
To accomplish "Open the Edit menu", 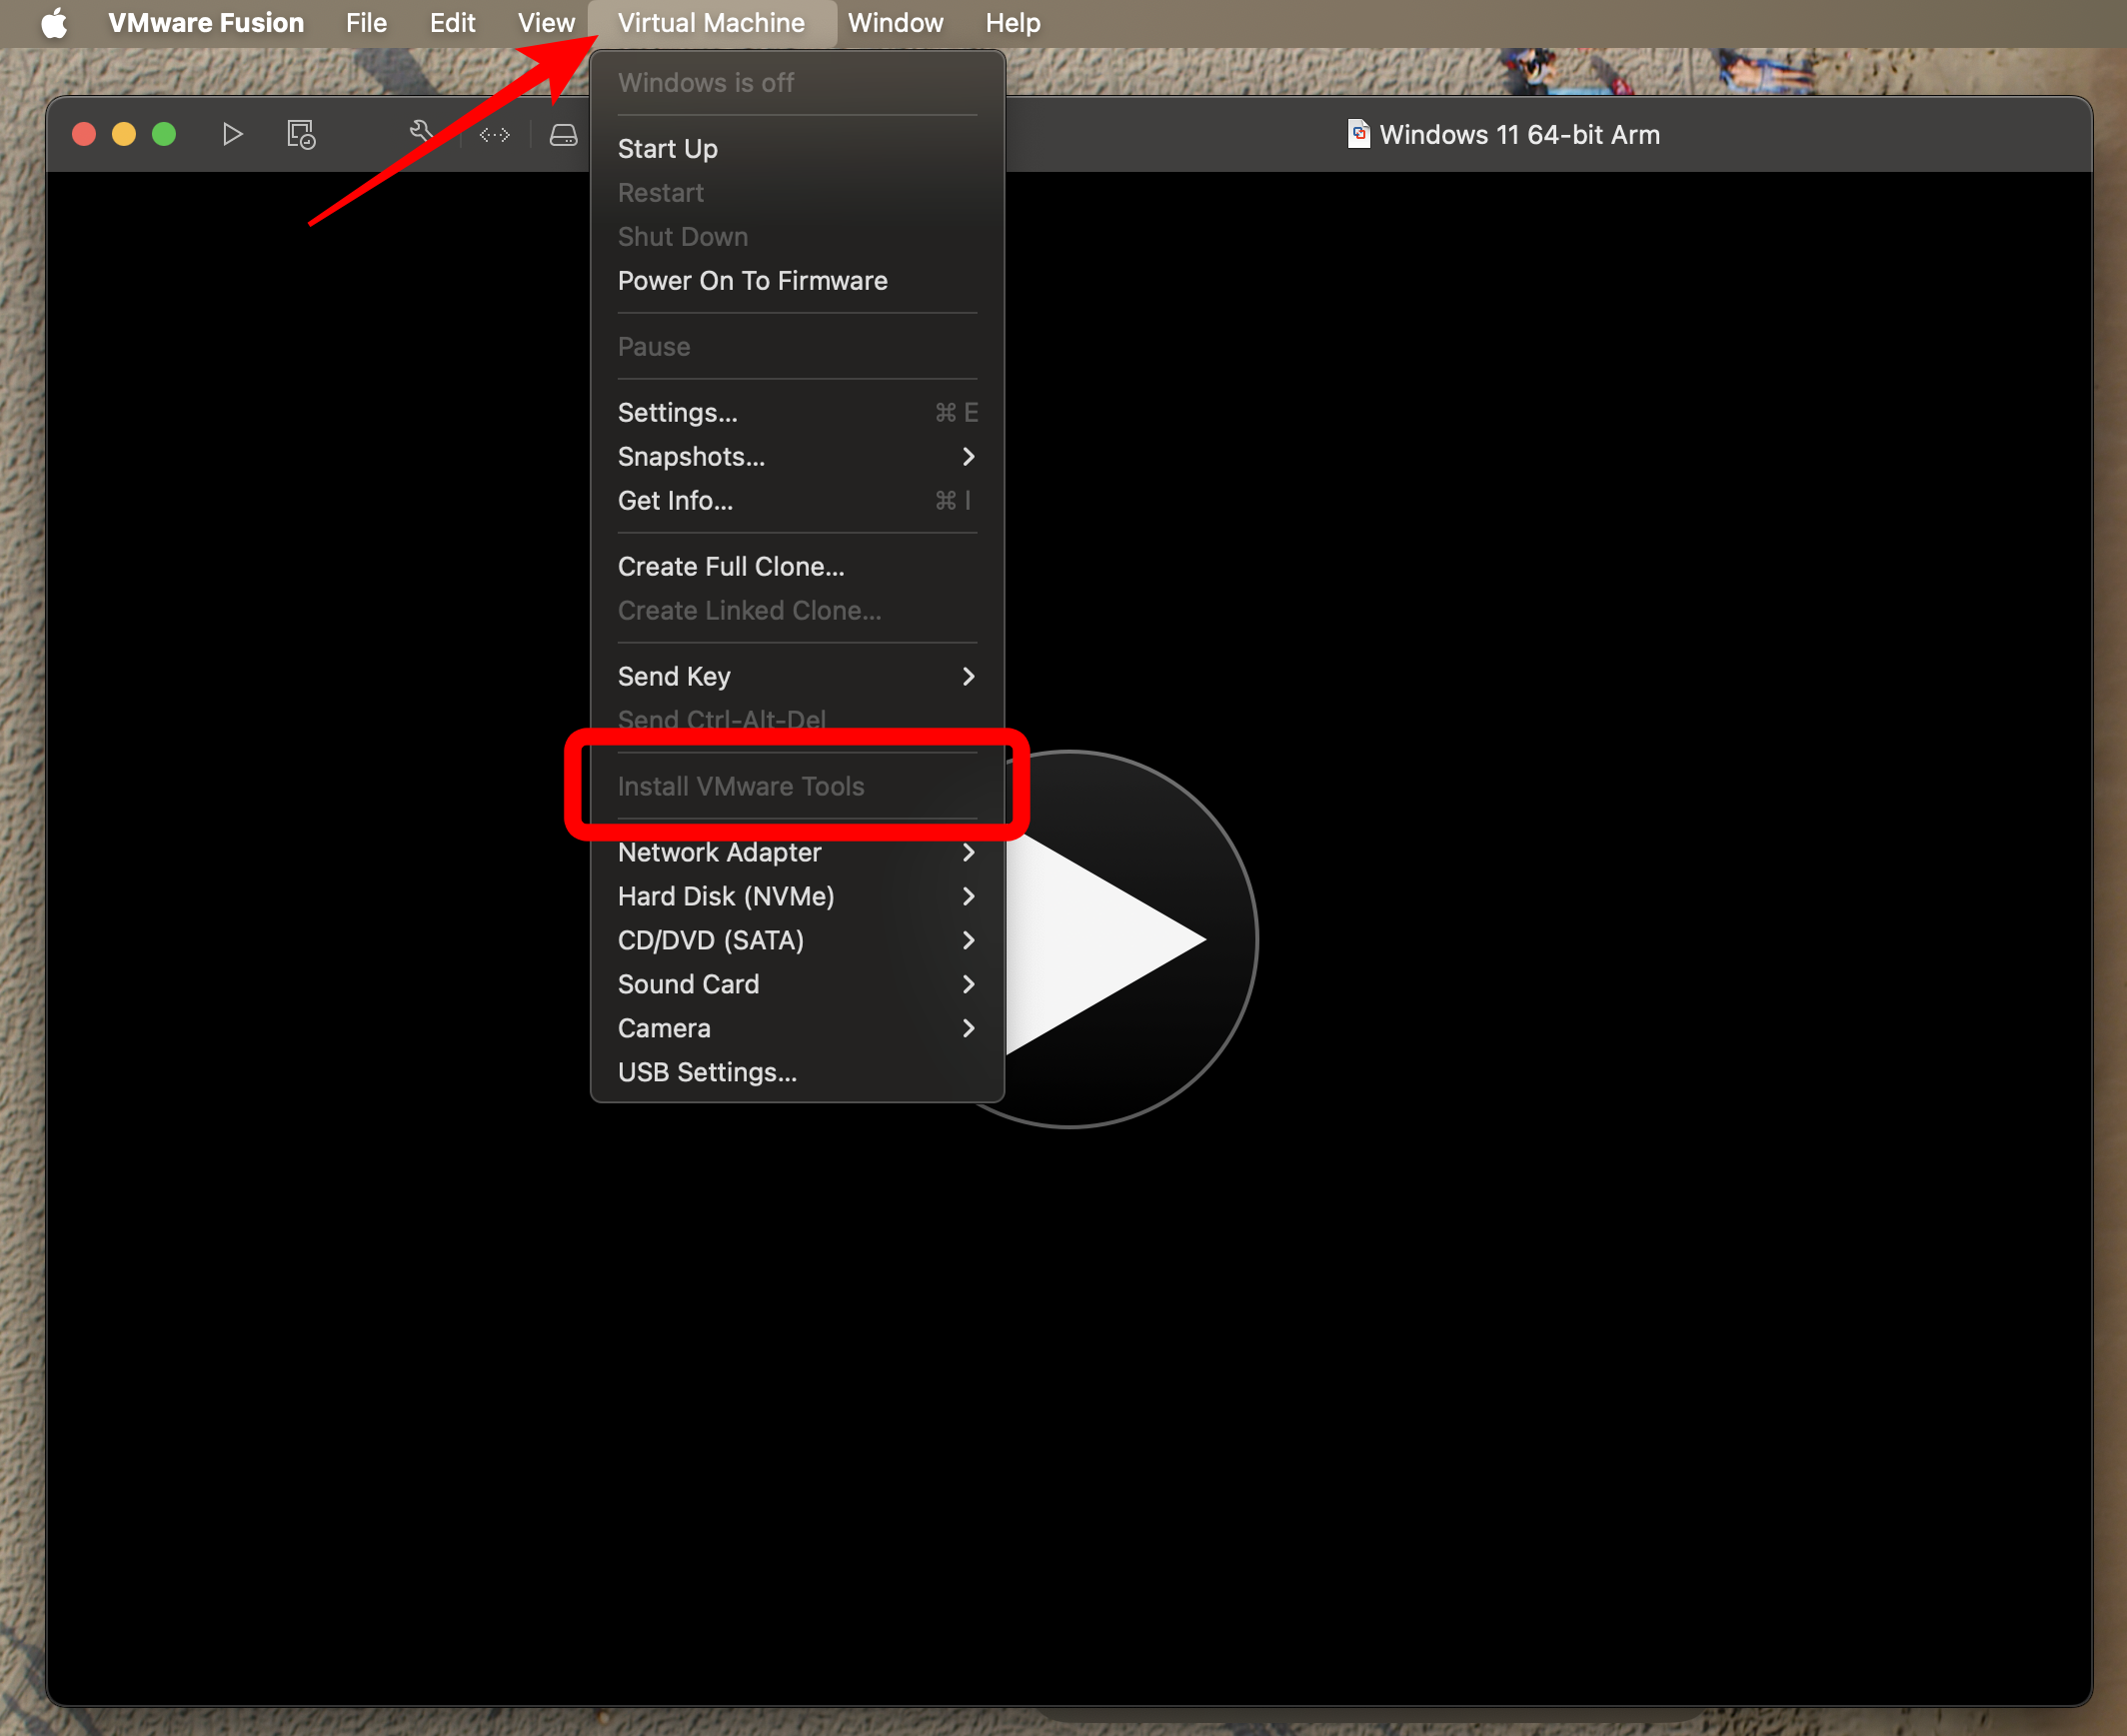I will 452,22.
